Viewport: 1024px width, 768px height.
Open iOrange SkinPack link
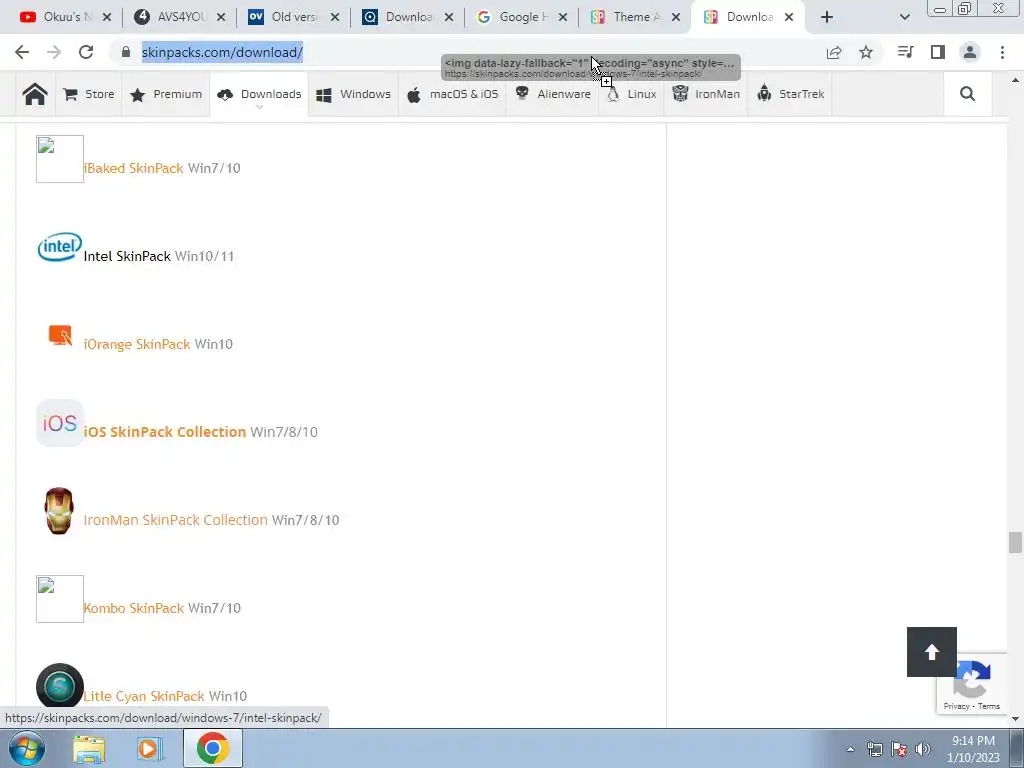pyautogui.click(x=137, y=344)
